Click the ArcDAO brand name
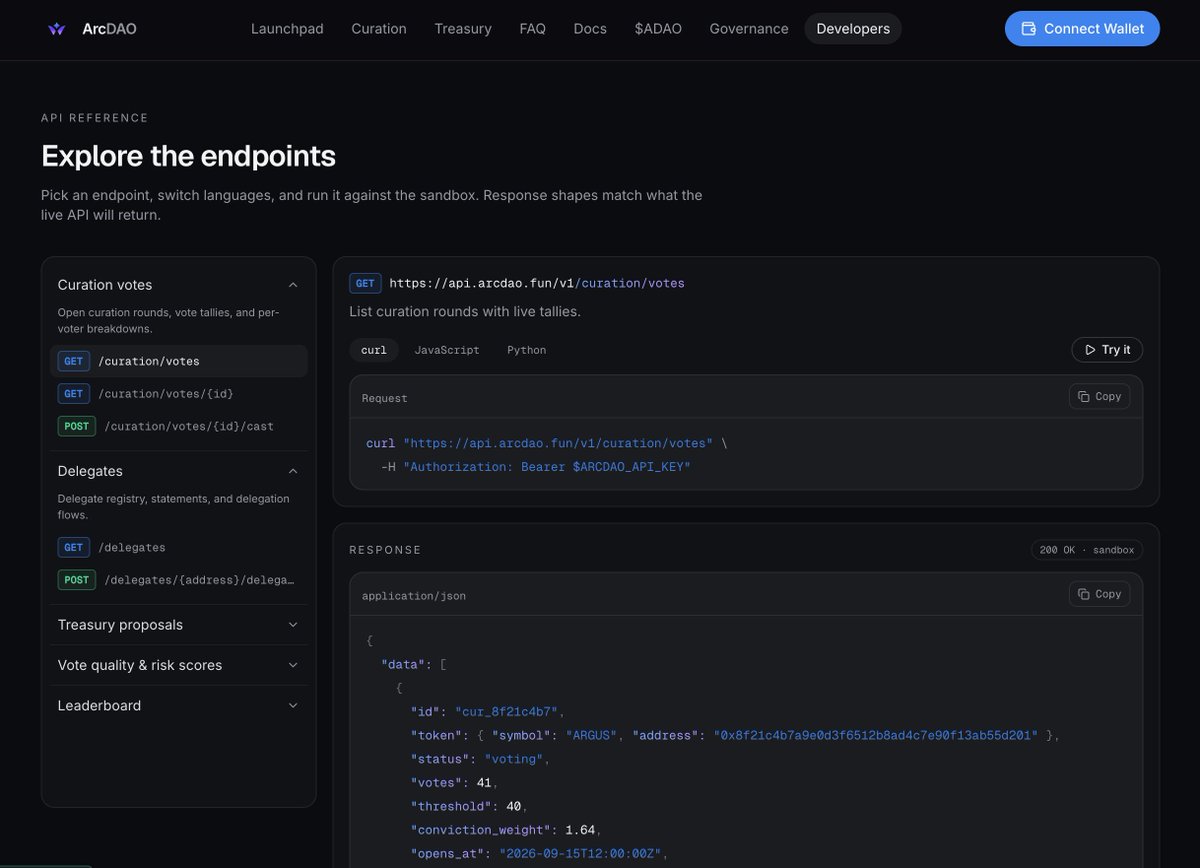 [x=109, y=29]
